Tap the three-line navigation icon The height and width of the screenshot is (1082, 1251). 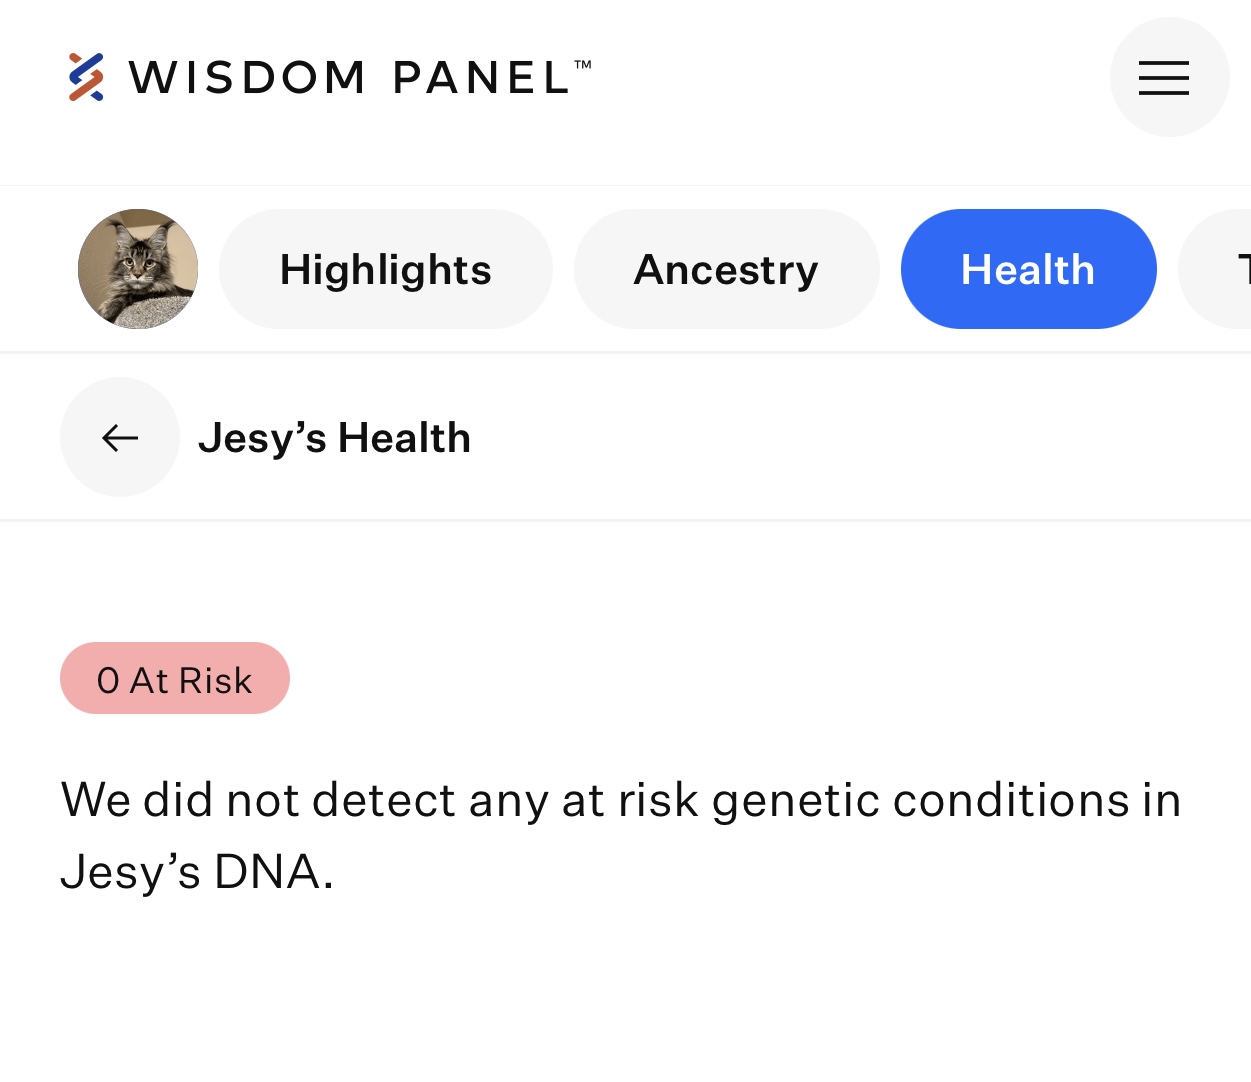point(1164,78)
